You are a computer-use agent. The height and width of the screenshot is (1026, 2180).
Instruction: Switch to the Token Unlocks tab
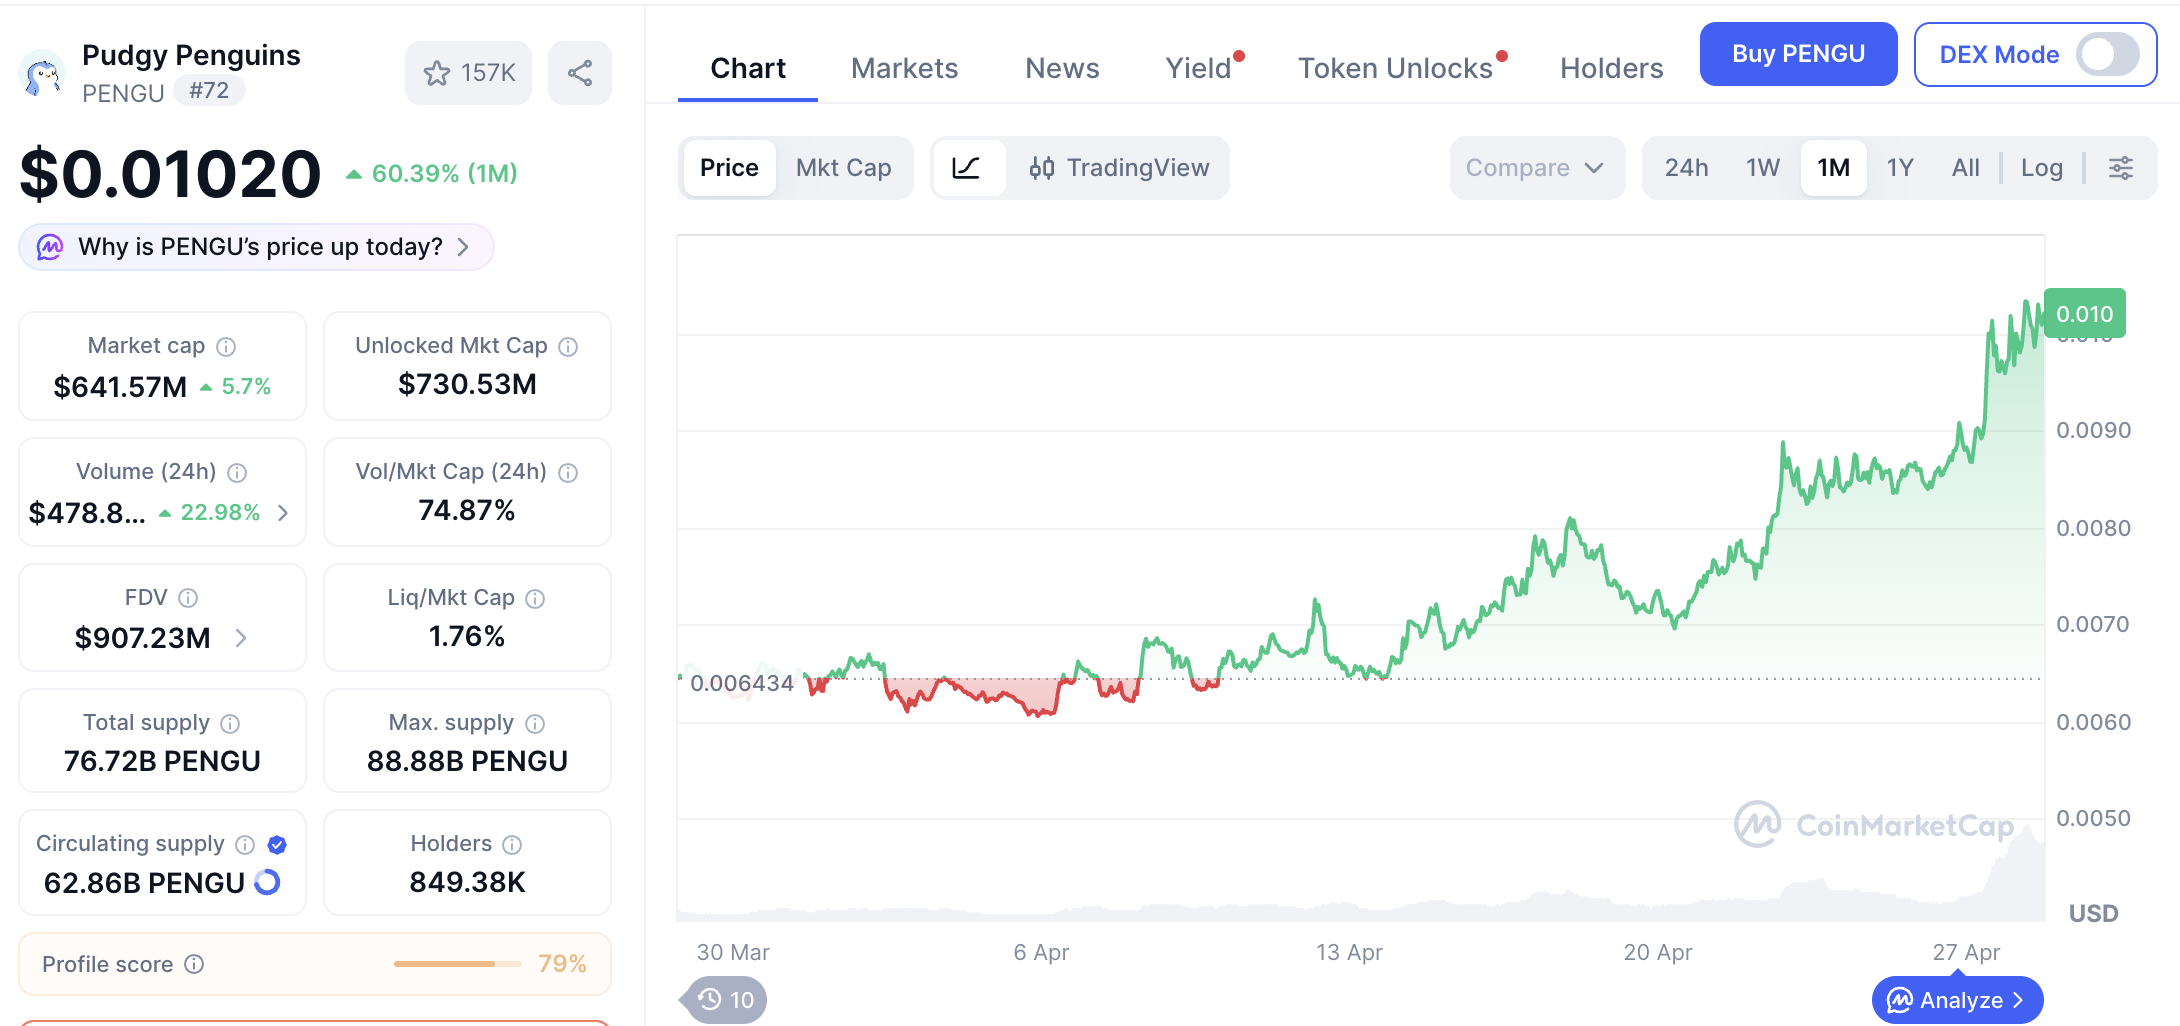tap(1395, 68)
